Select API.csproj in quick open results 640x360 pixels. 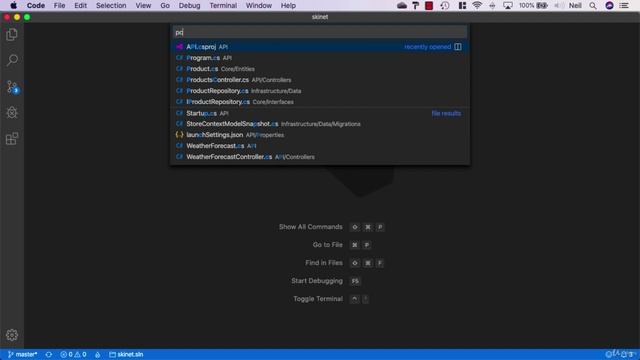pyautogui.click(x=320, y=47)
